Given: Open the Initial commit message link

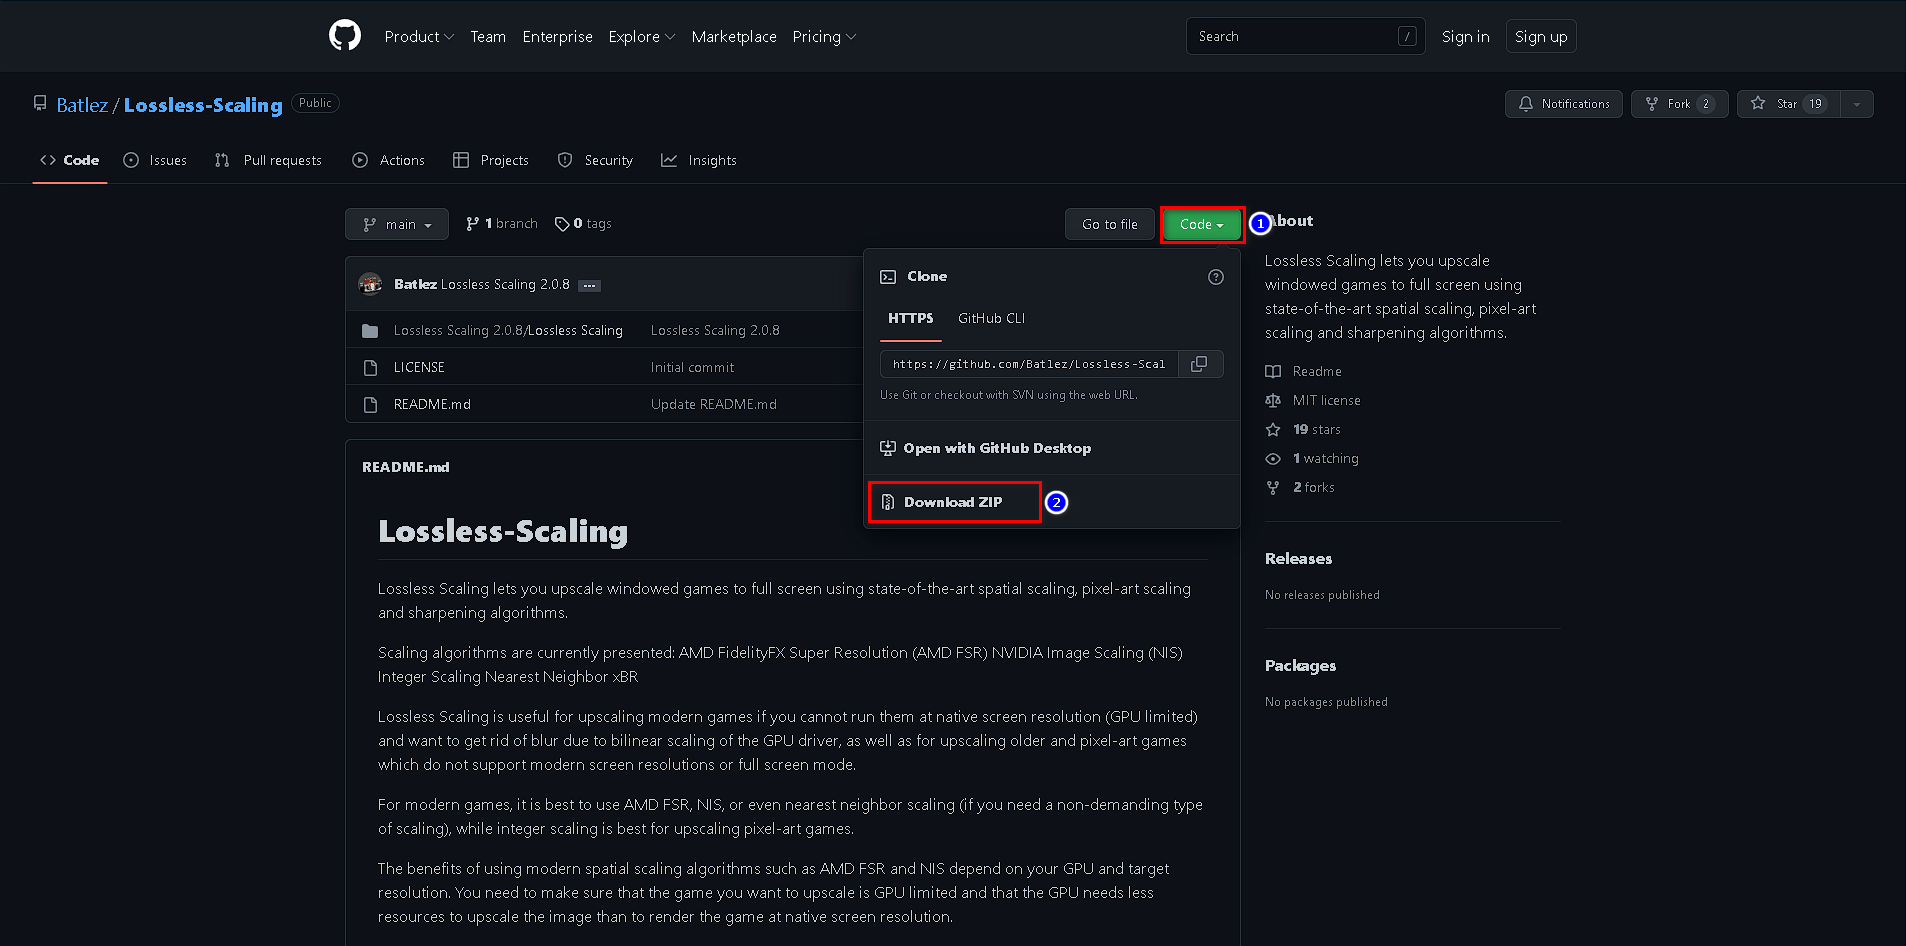Looking at the screenshot, I should coord(692,368).
